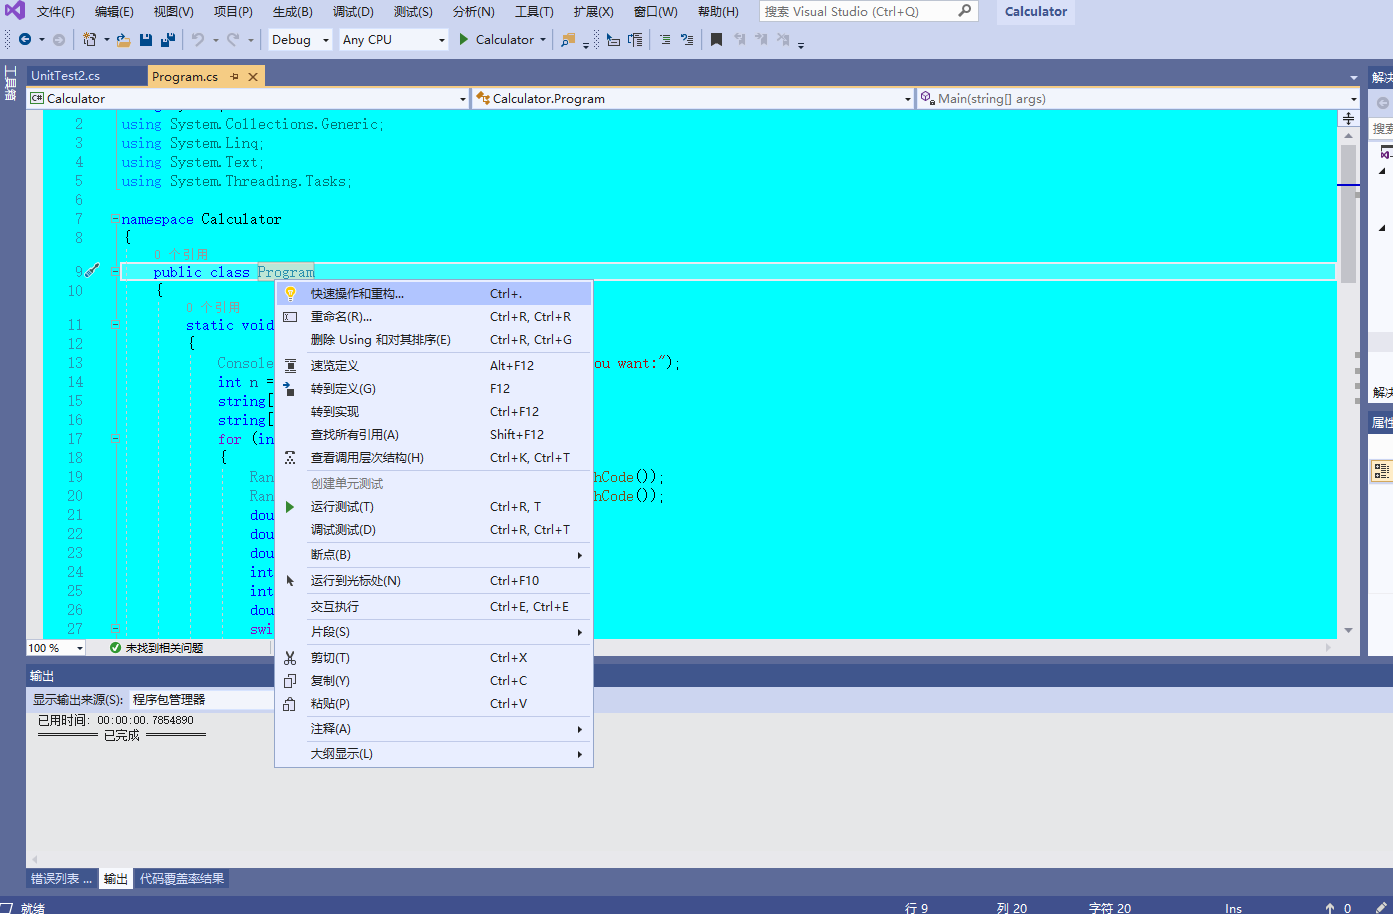Click the Find in Files toolbar icon

point(568,40)
